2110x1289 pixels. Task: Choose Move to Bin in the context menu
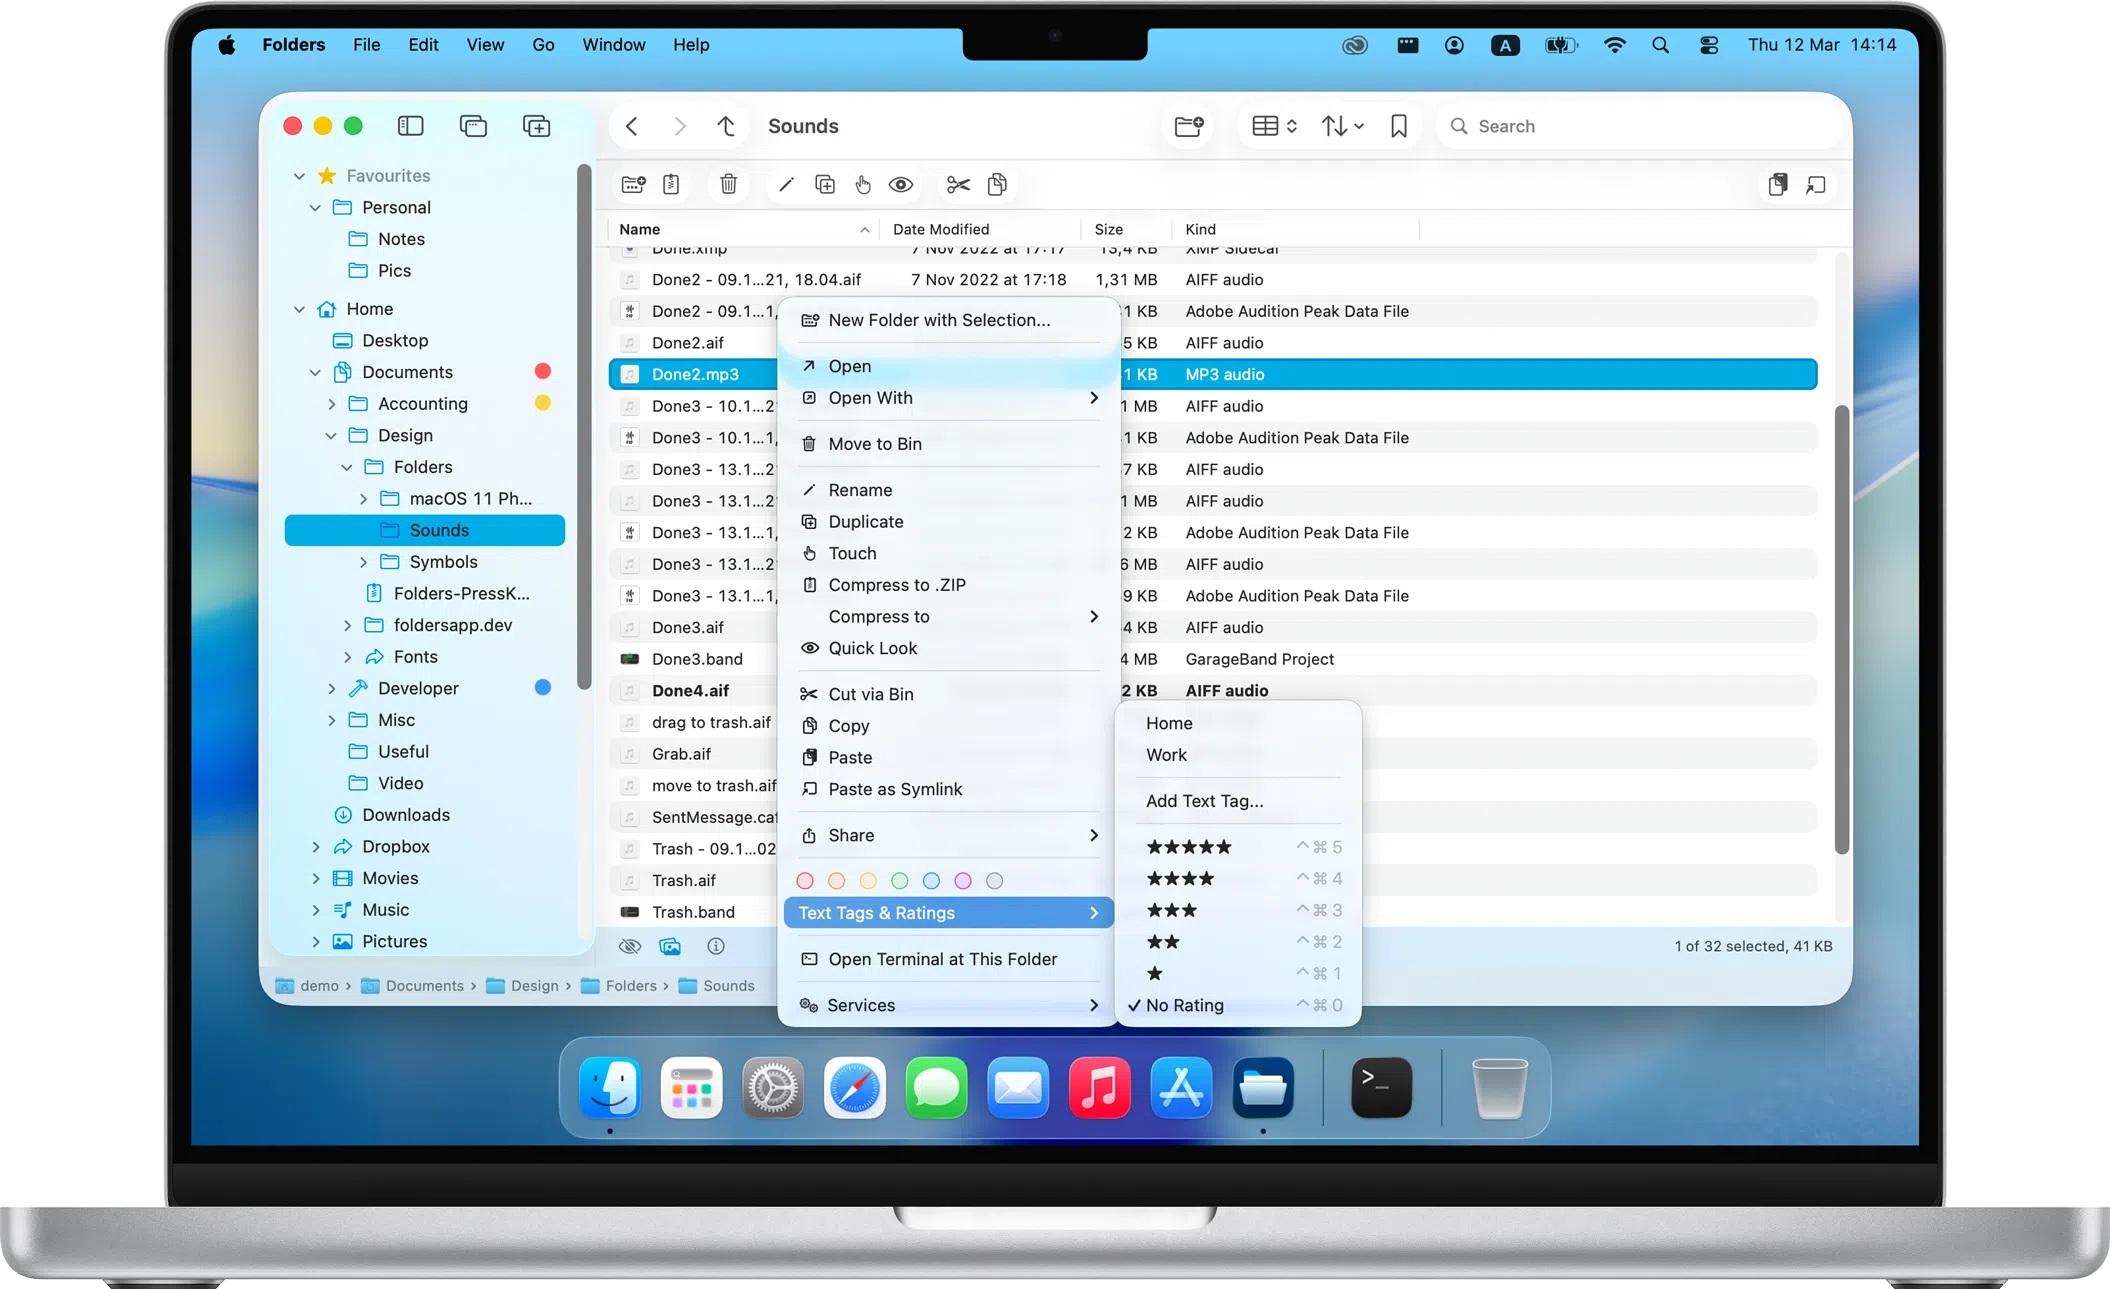pos(948,444)
